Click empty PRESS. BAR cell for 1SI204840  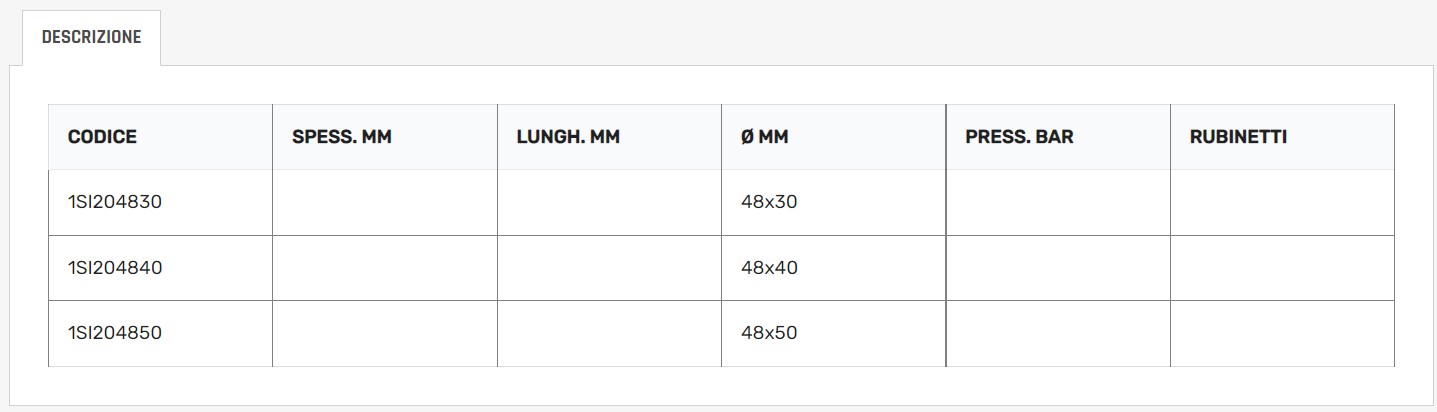[1057, 268]
